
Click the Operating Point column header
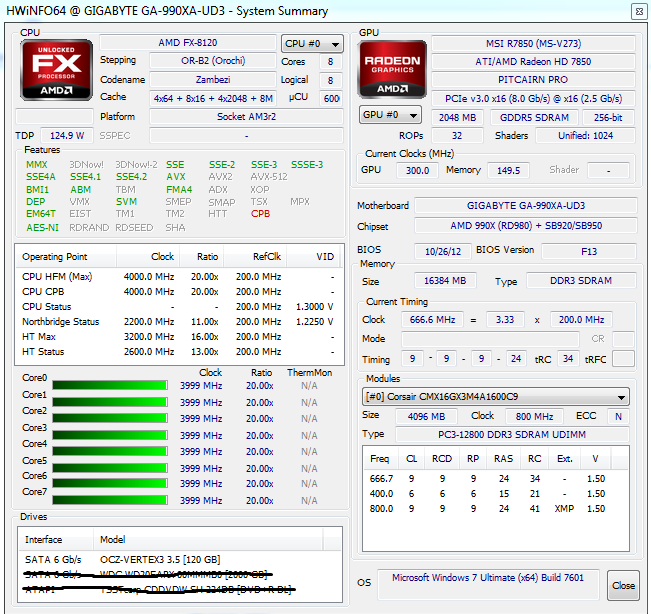[66, 257]
